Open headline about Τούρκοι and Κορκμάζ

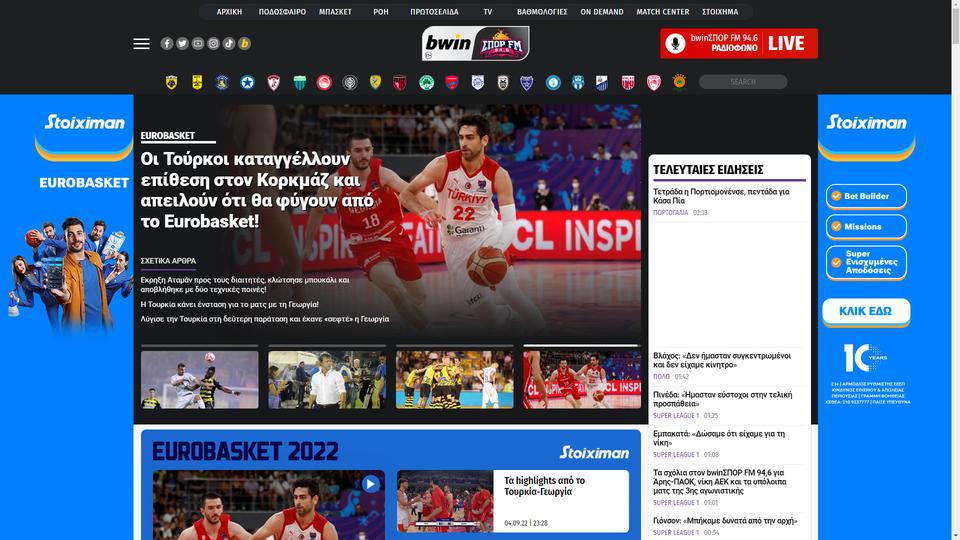coord(257,190)
